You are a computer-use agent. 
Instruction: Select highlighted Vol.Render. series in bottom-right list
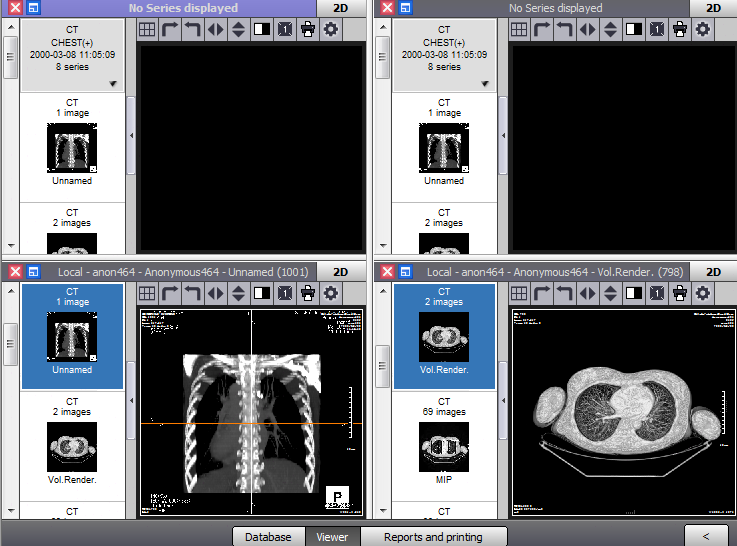444,336
